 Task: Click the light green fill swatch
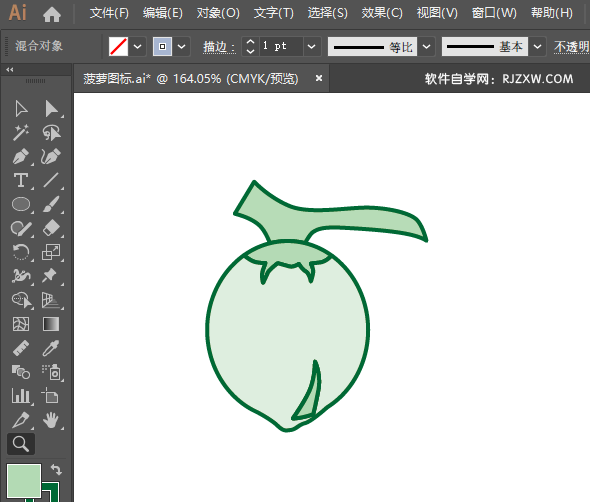pyautogui.click(x=24, y=481)
